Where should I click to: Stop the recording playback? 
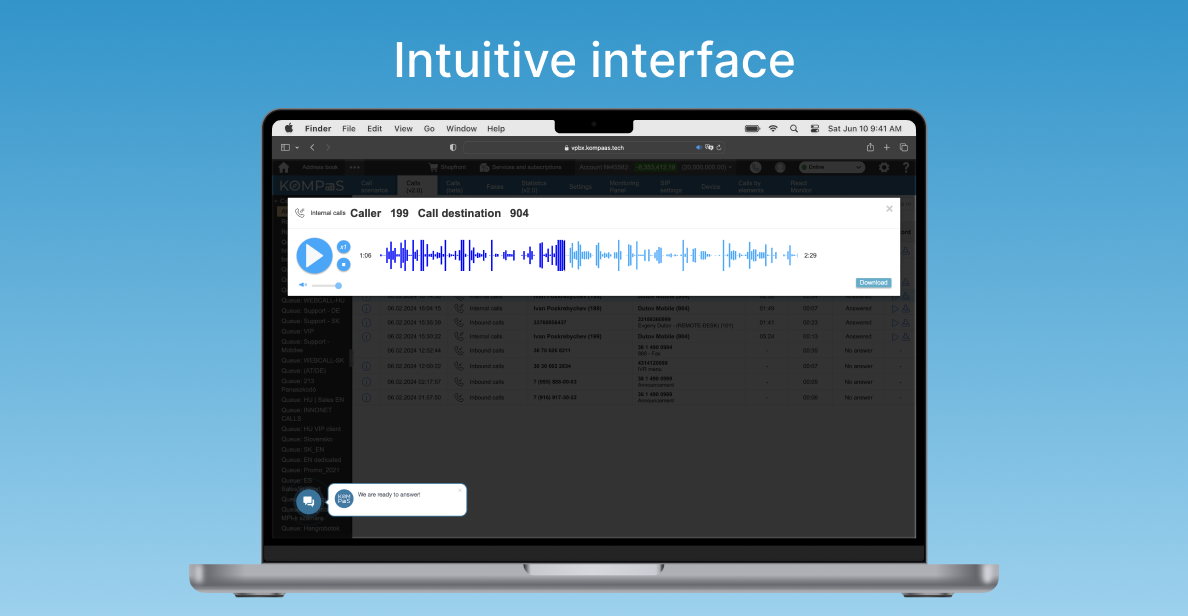point(343,265)
